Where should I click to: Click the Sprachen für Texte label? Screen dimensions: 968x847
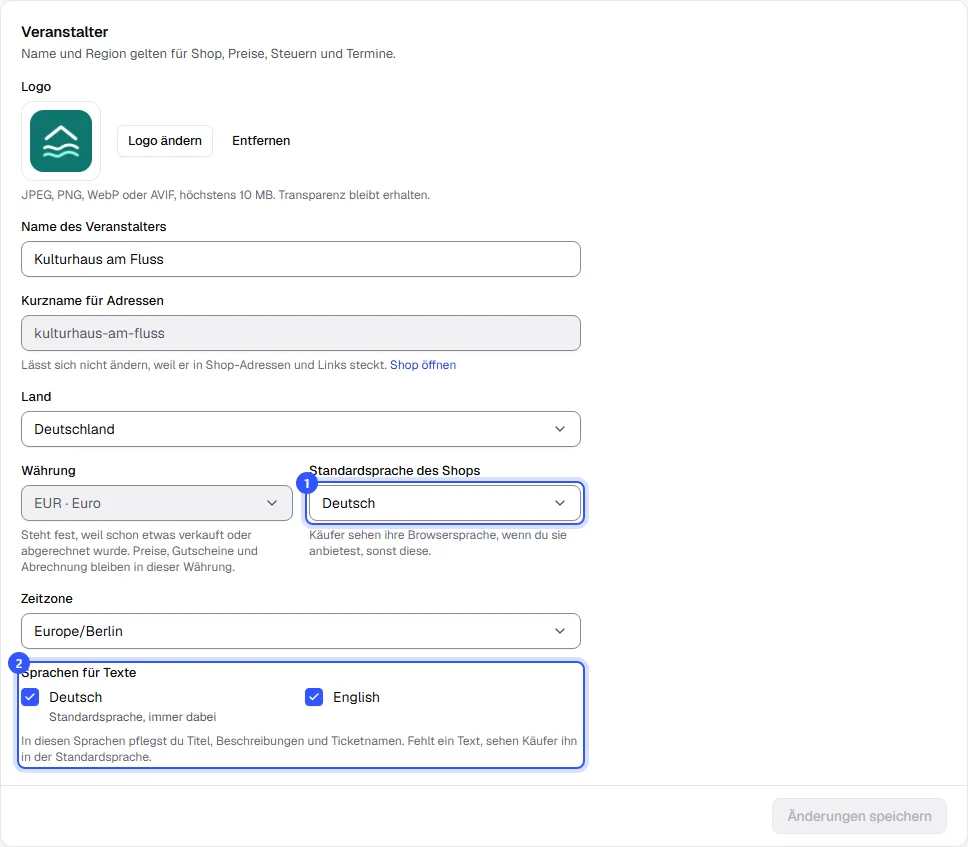pyautogui.click(x=79, y=672)
